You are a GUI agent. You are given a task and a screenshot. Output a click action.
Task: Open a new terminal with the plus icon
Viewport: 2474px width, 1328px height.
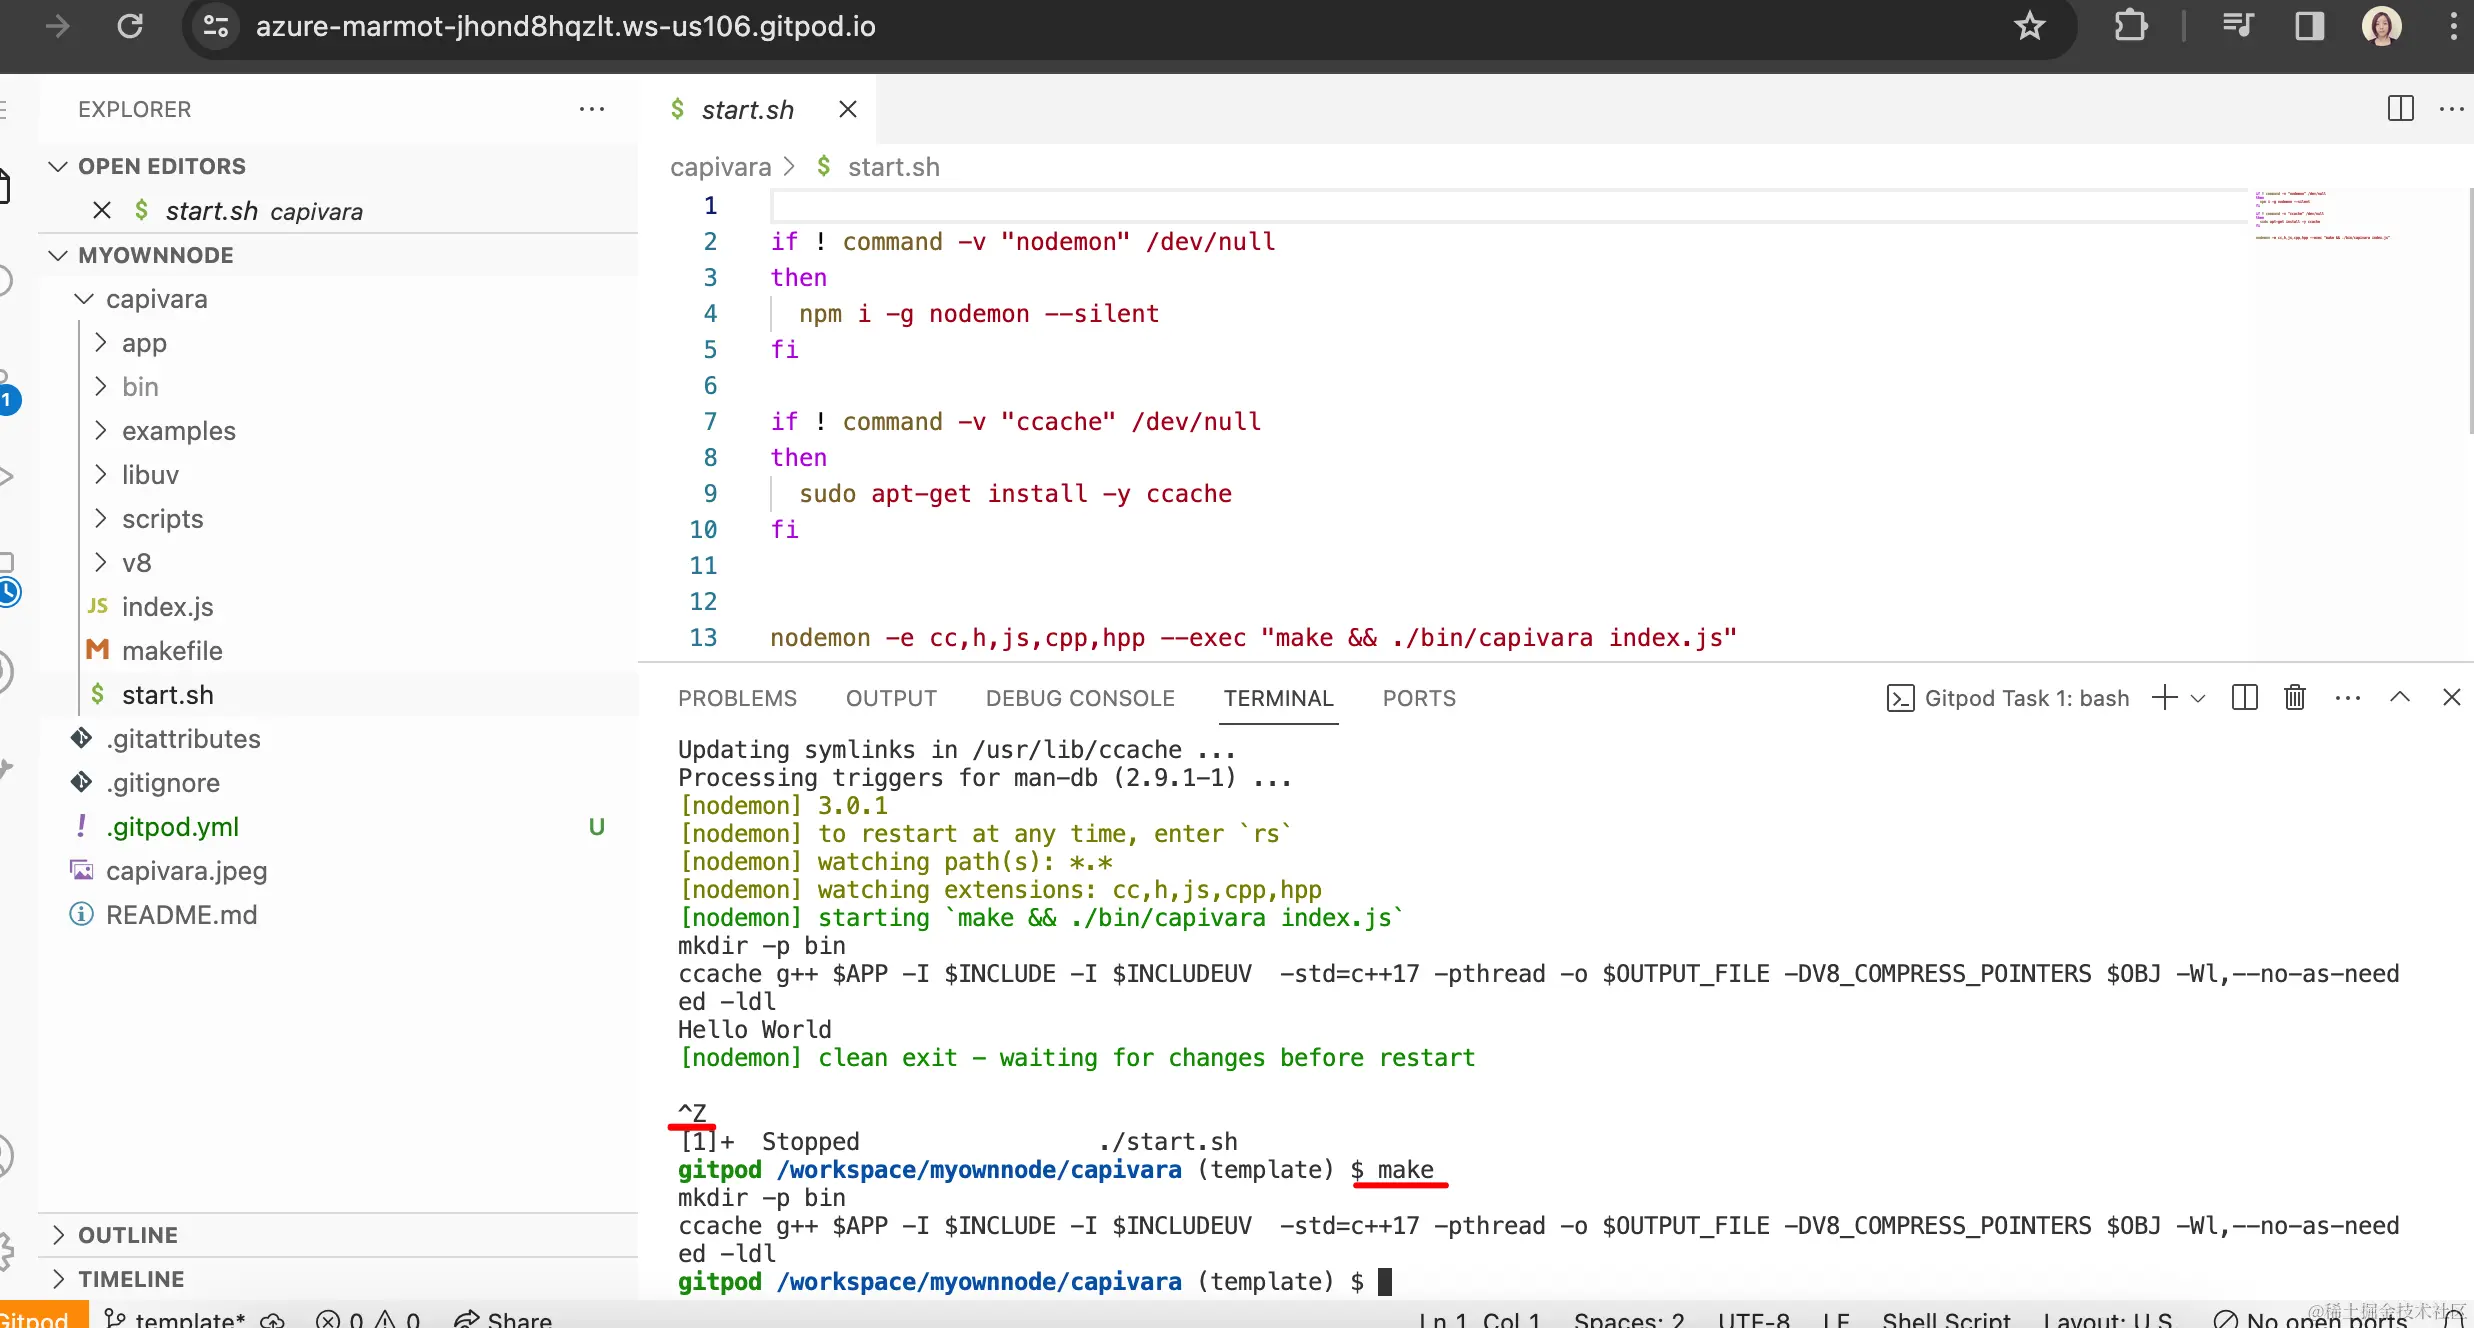click(2162, 697)
